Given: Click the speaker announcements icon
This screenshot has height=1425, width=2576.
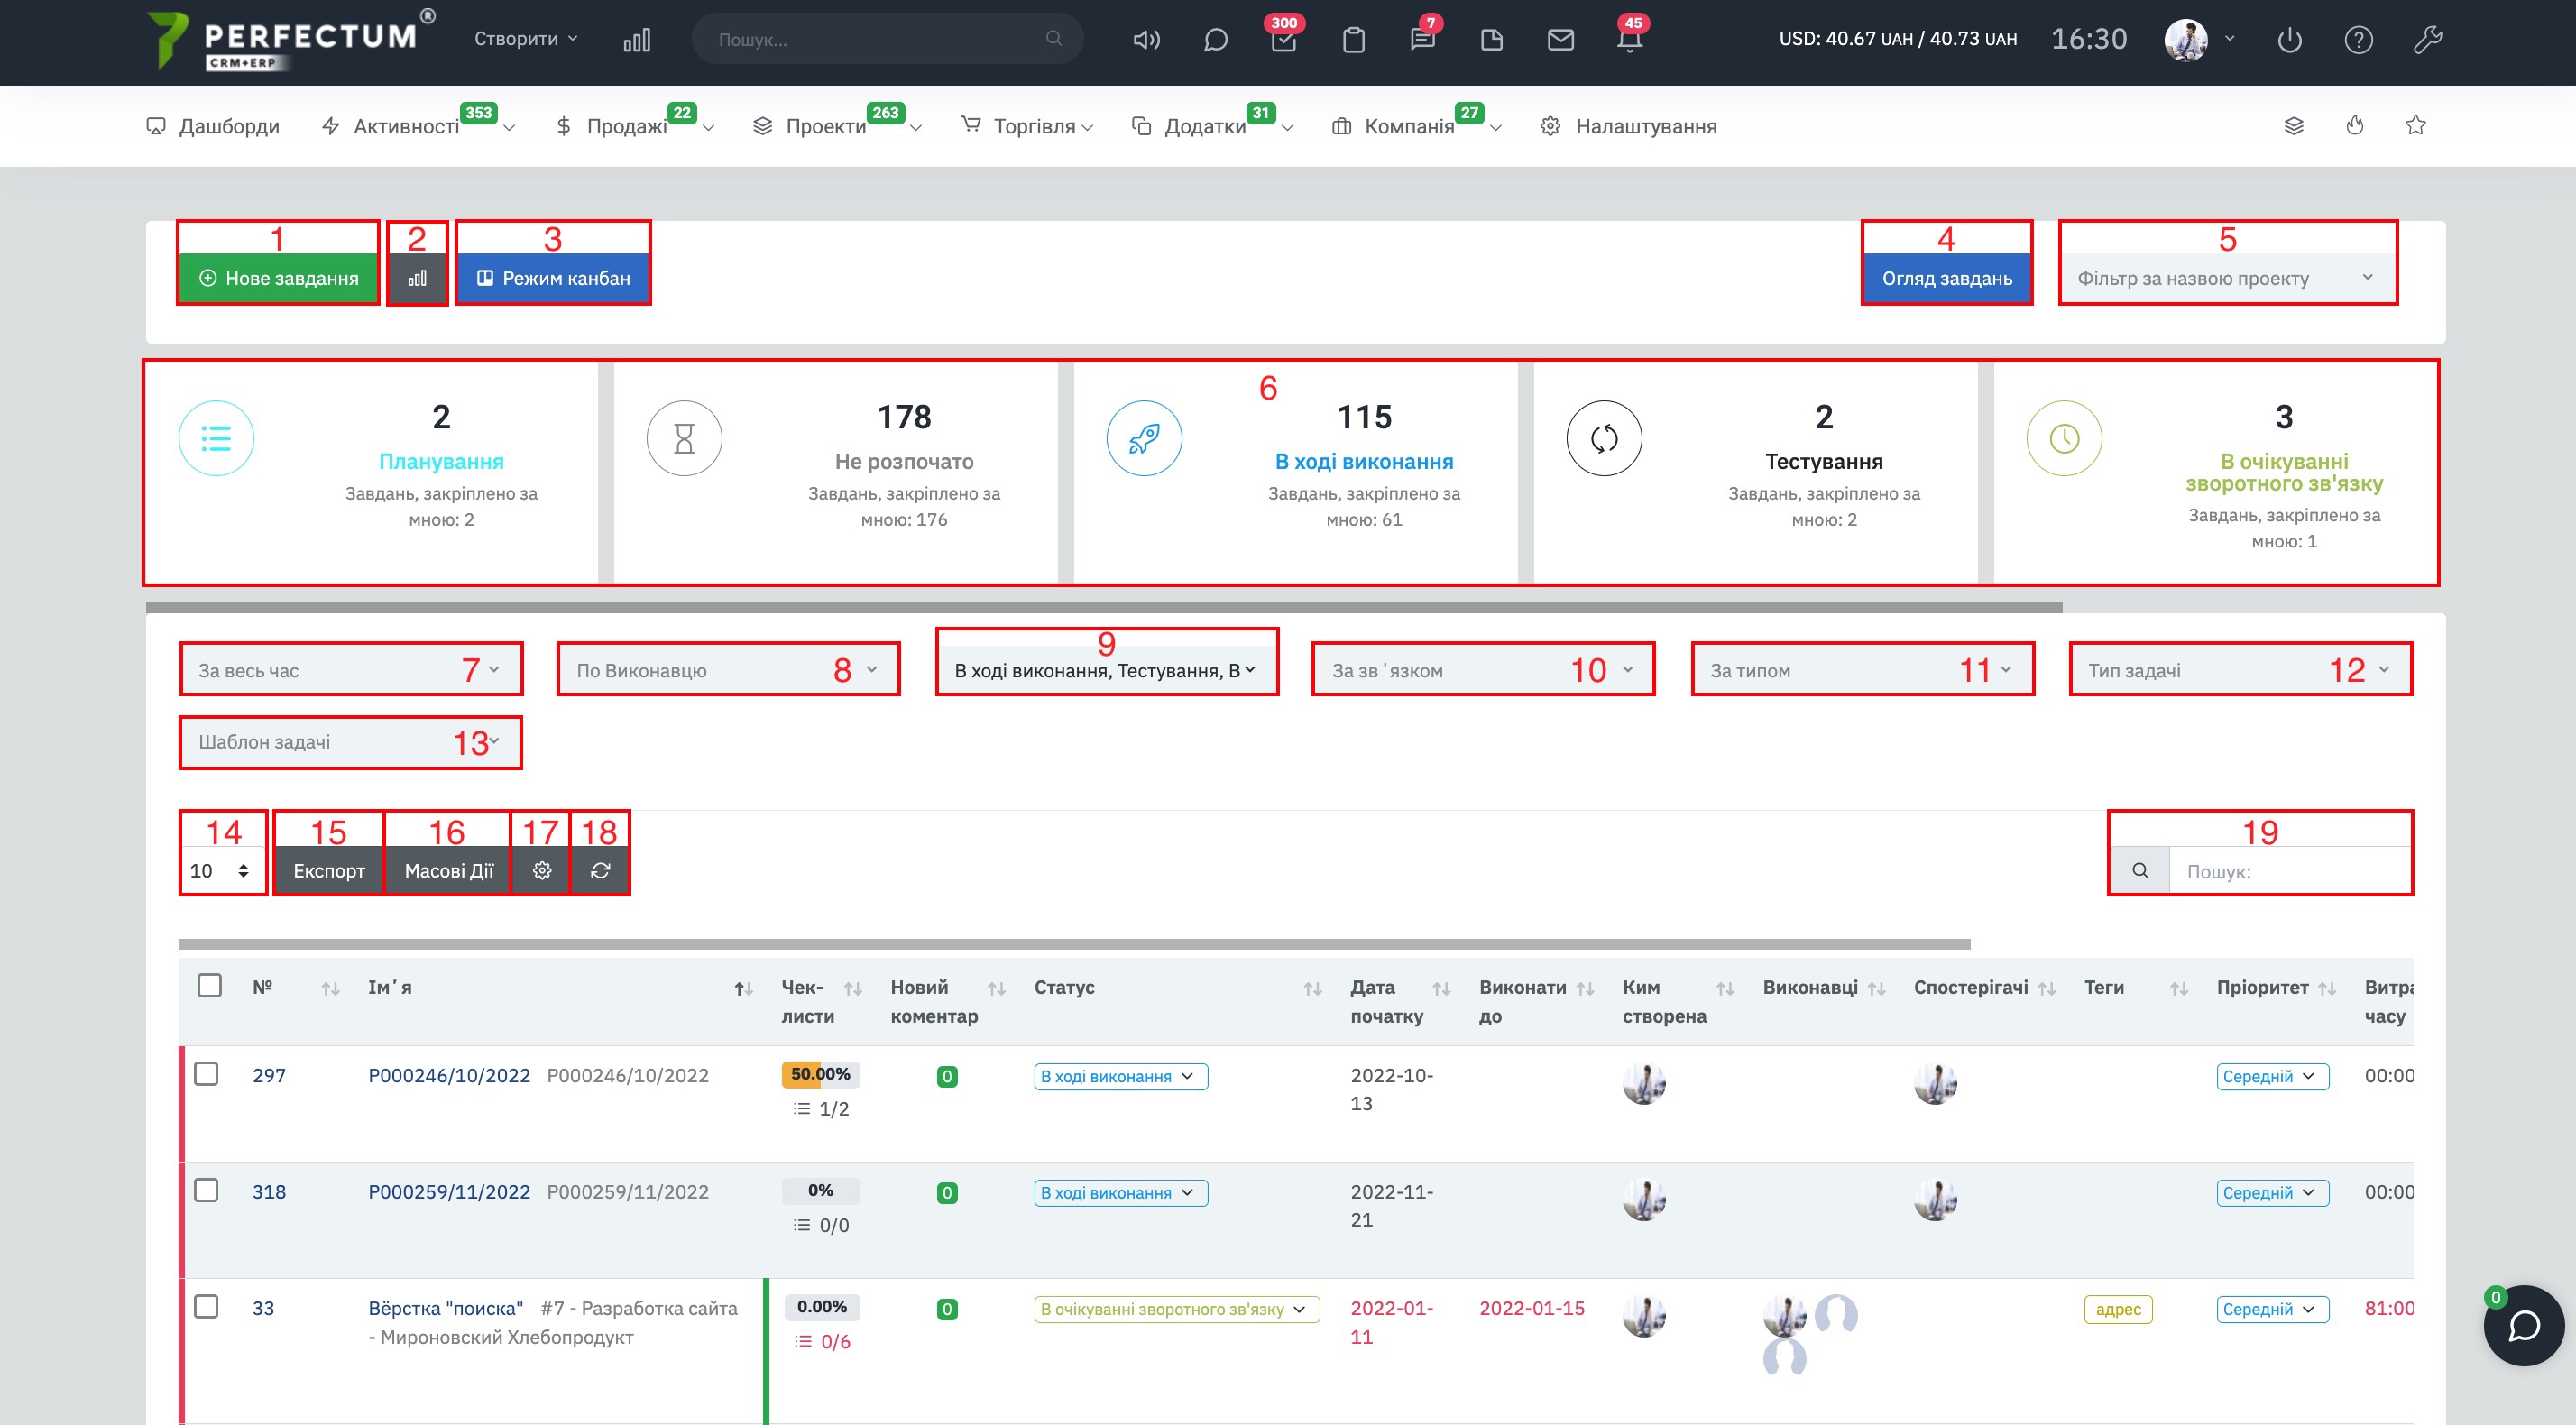Looking at the screenshot, I should [x=1146, y=40].
